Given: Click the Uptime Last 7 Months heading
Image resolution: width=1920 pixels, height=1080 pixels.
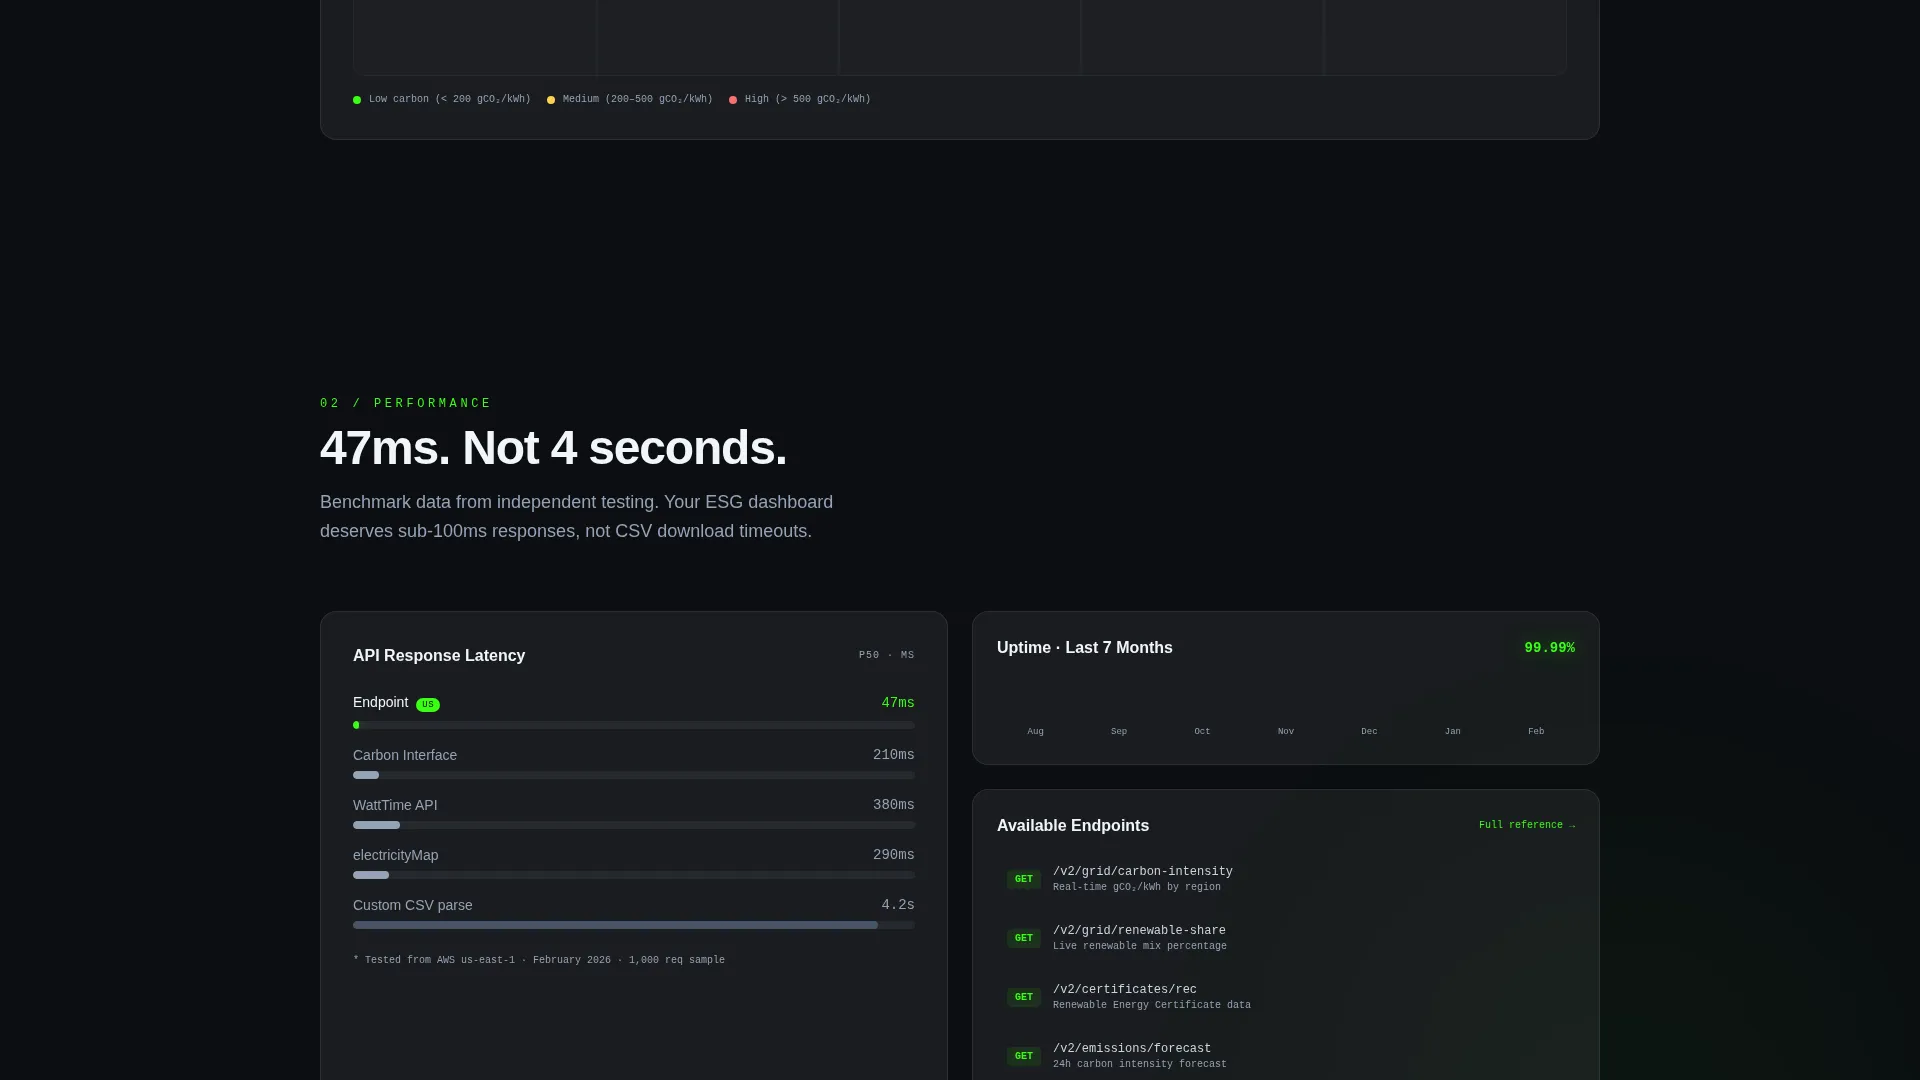Looking at the screenshot, I should [x=1085, y=648].
